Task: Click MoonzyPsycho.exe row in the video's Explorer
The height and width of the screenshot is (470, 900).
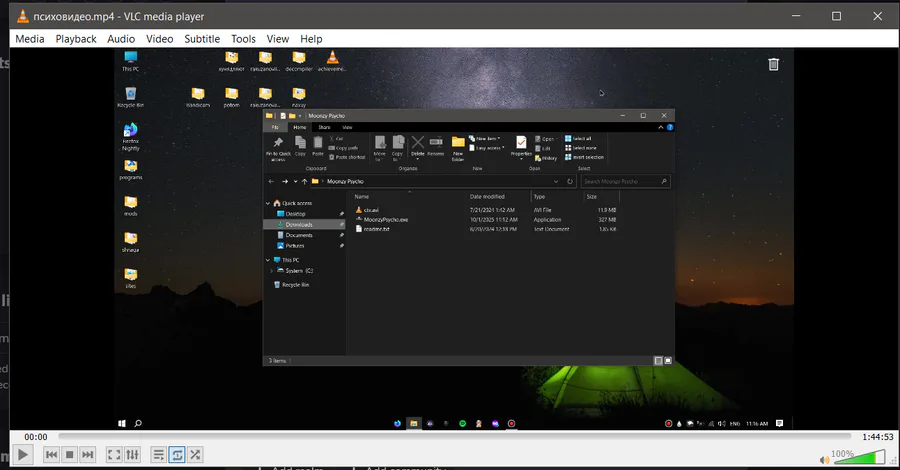Action: [x=486, y=219]
